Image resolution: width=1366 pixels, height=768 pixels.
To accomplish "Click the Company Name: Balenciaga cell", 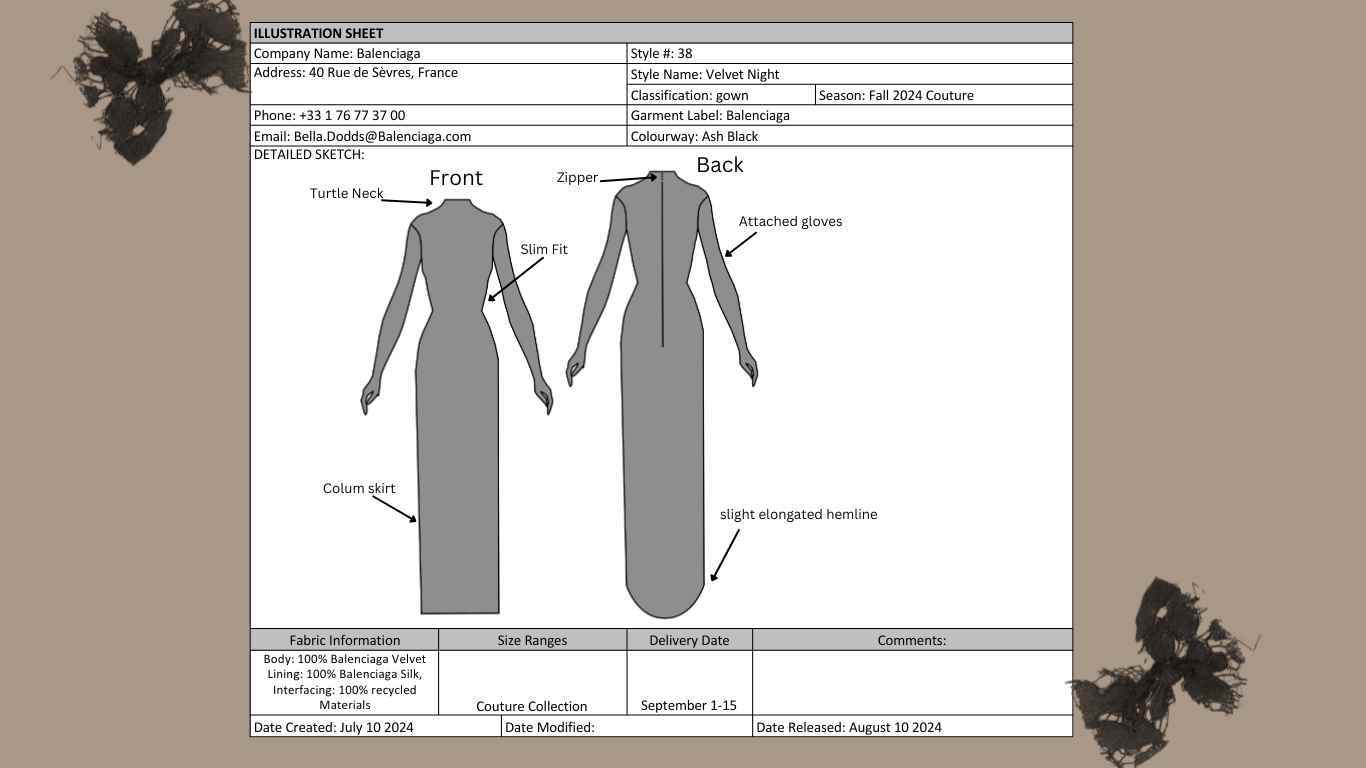I will [x=438, y=53].
